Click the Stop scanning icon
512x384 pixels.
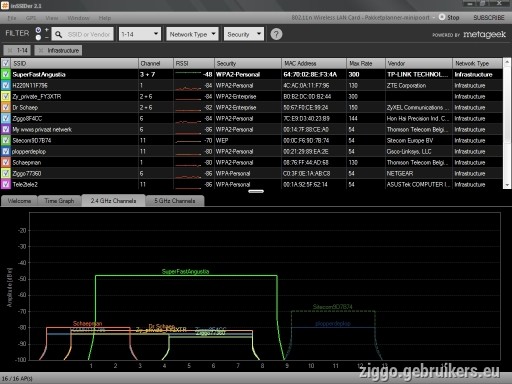442,17
